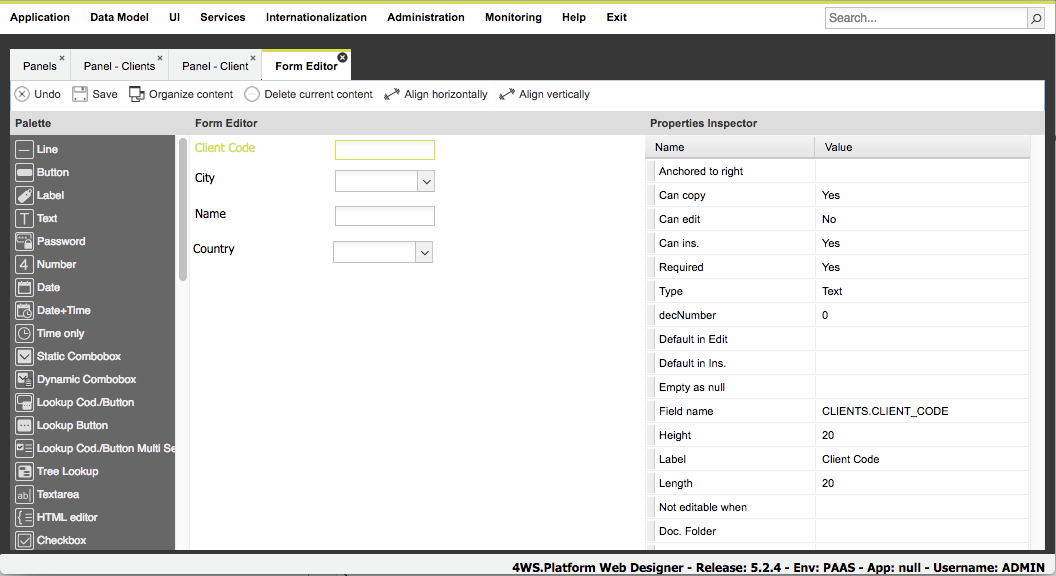The width and height of the screenshot is (1056, 576).
Task: Open the Administration menu
Action: point(426,18)
